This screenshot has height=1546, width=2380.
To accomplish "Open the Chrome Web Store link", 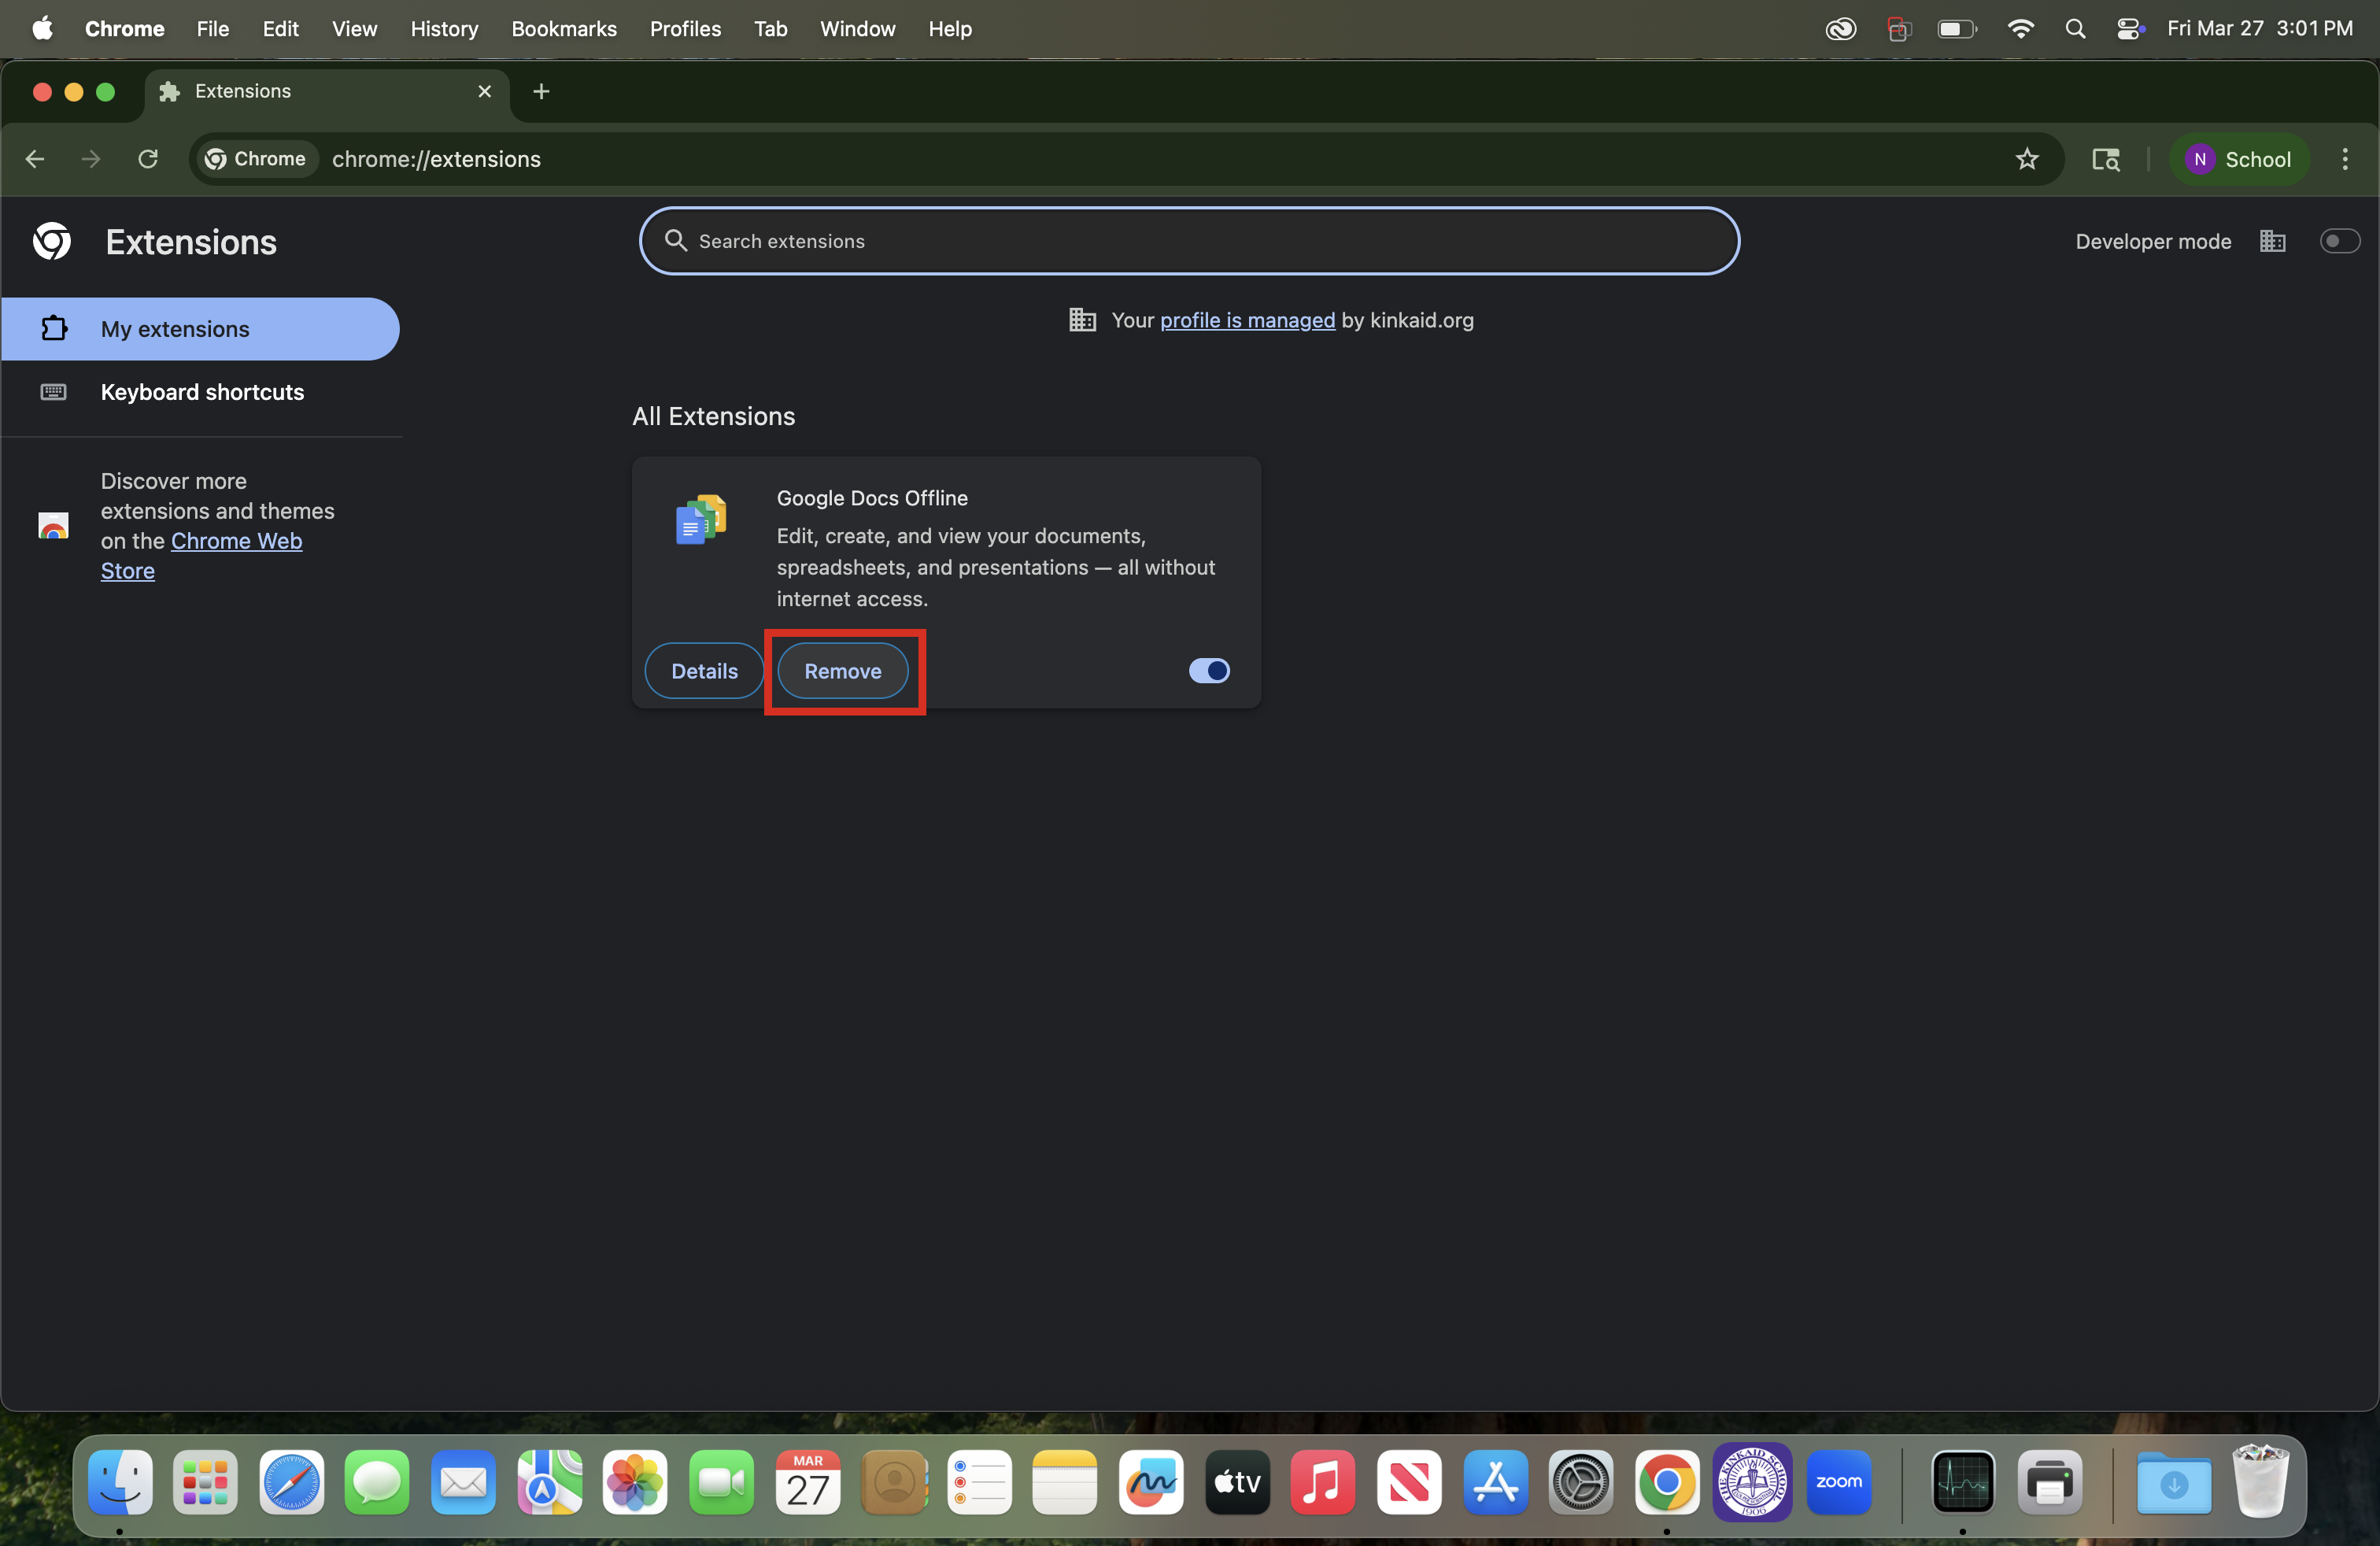I will 236,541.
